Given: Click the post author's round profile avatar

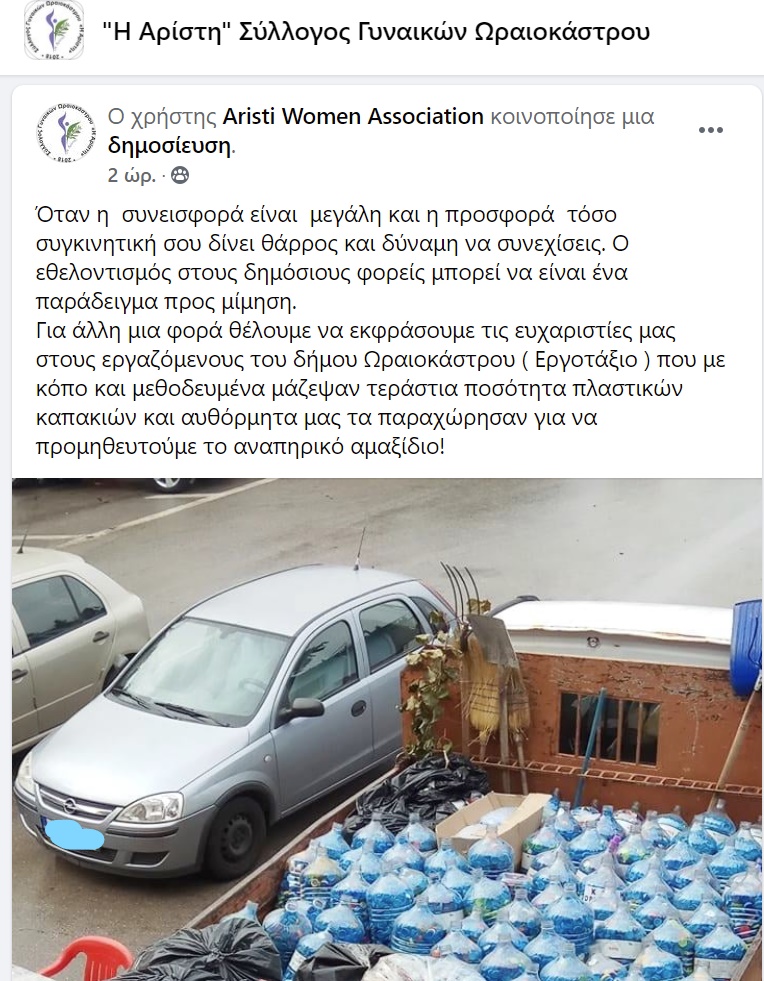Looking at the screenshot, I should [x=66, y=133].
